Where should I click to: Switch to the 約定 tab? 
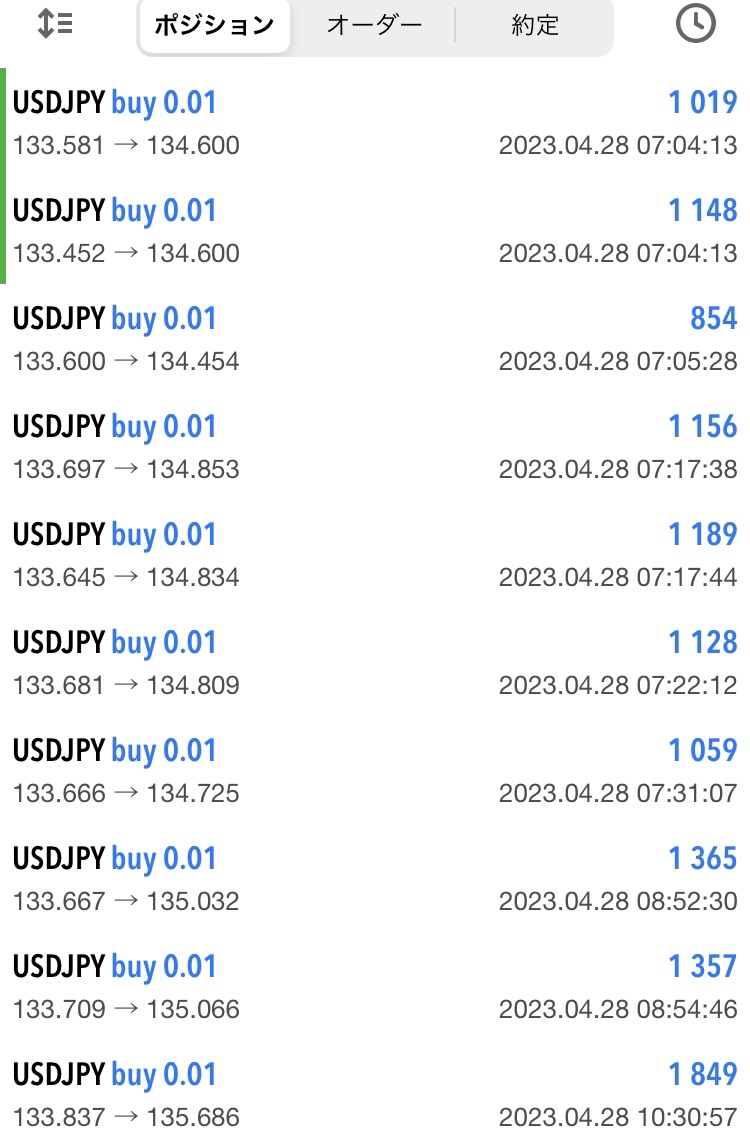pos(535,26)
